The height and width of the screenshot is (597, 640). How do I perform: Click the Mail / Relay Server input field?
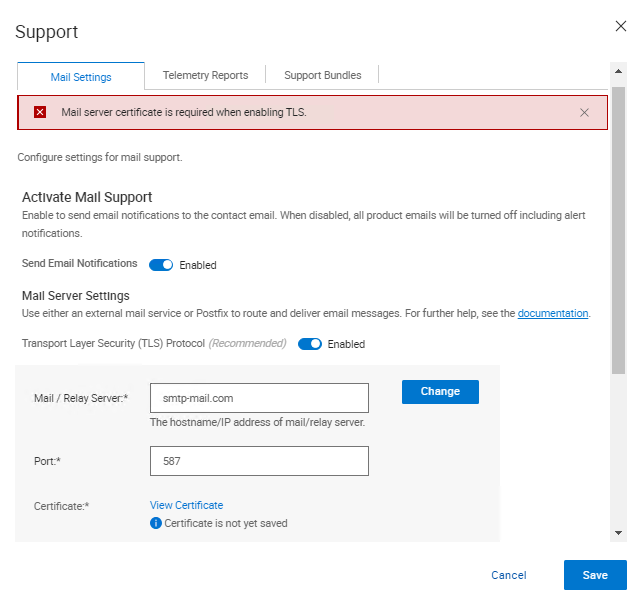click(x=259, y=398)
